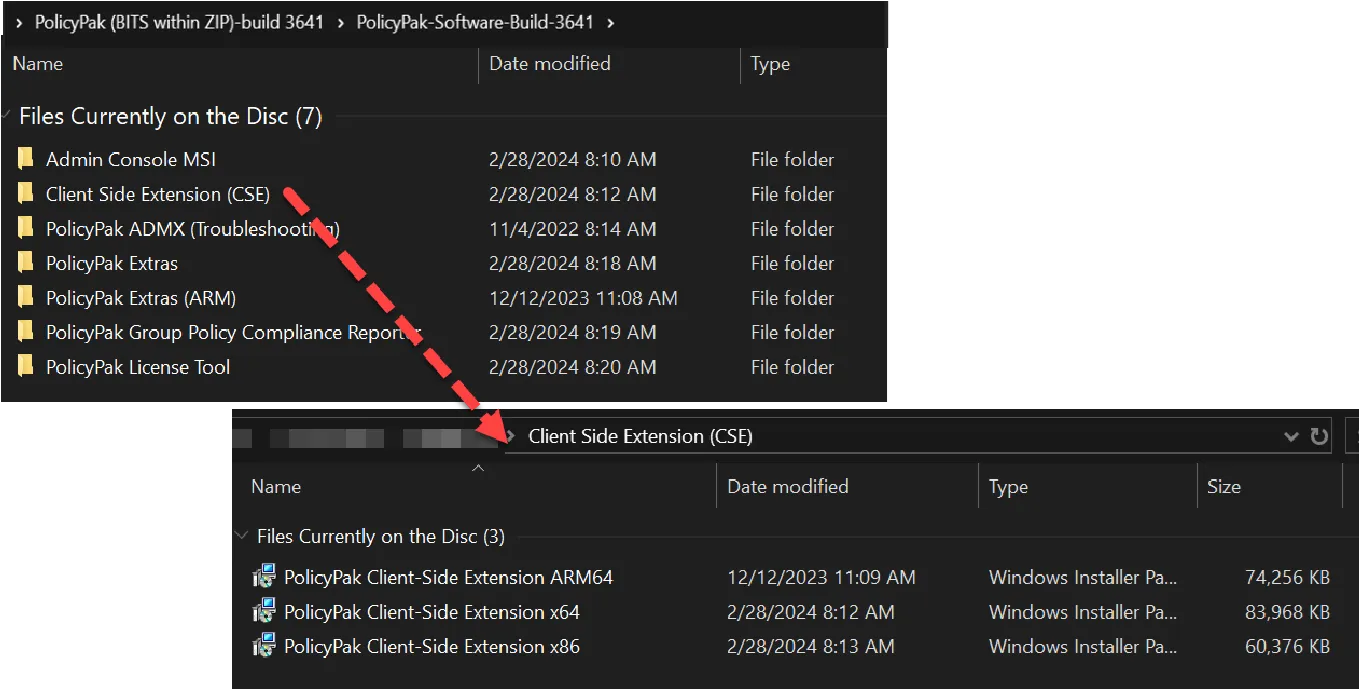This screenshot has width=1359, height=689.
Task: Select 'PolicyPak ADMX (Troubleshooting)' folder name
Action: pos(193,229)
